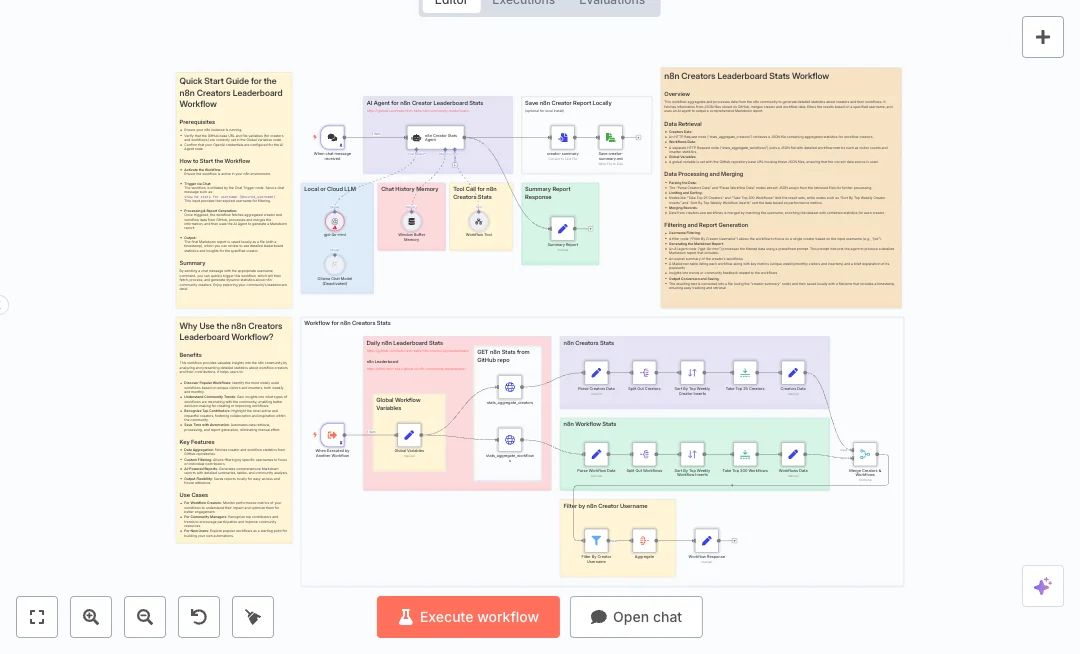Click the Merge Creators & Workflows node
1080x654 pixels.
coord(865,456)
